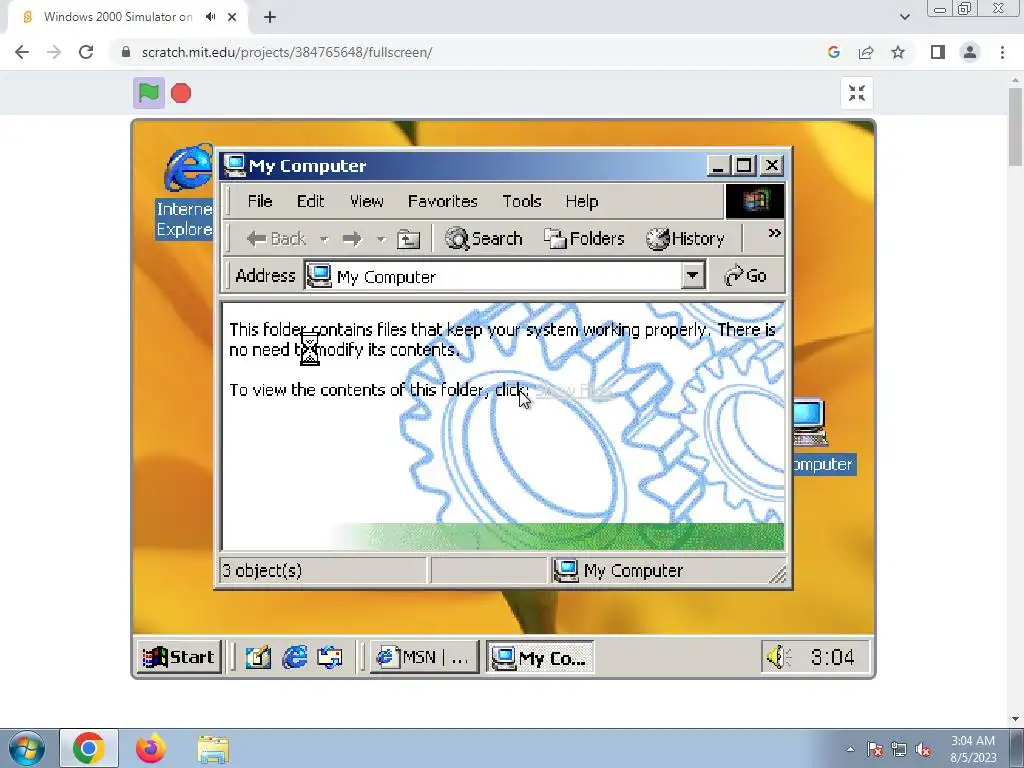1024x768 pixels.
Task: Close the Windows 2000 Simulator browser tab
Action: pos(232,17)
